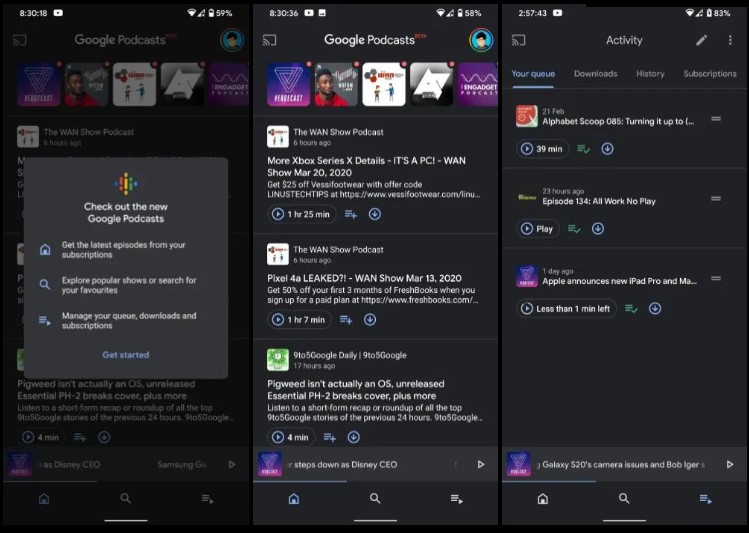Switch to the Subscriptions tab
749x533 pixels.
coord(710,74)
